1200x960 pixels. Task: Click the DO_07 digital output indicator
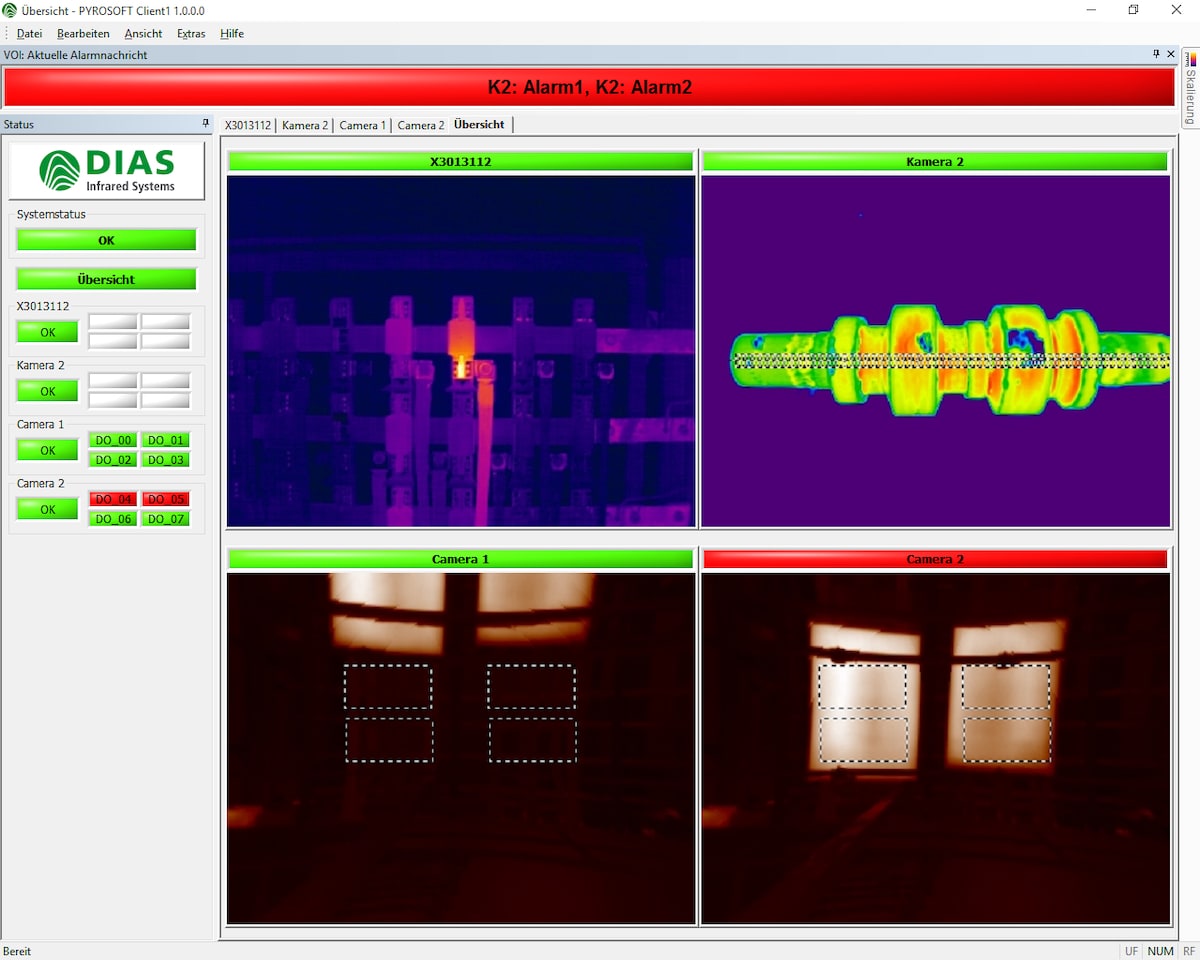[x=165, y=519]
